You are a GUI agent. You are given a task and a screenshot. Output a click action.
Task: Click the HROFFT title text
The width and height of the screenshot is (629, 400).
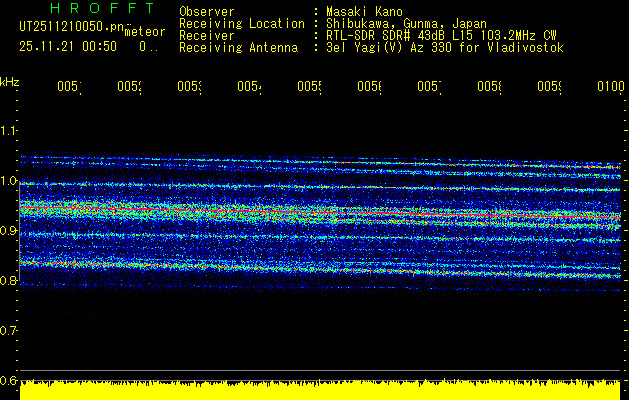tap(102, 8)
